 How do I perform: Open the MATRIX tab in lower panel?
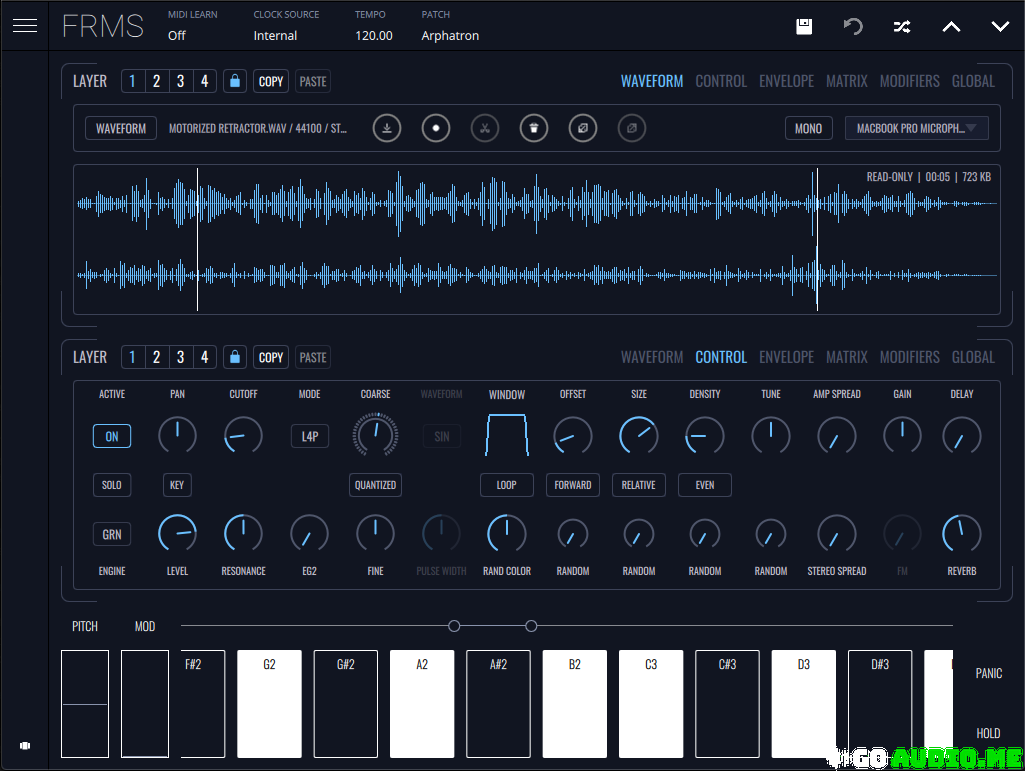click(x=846, y=357)
